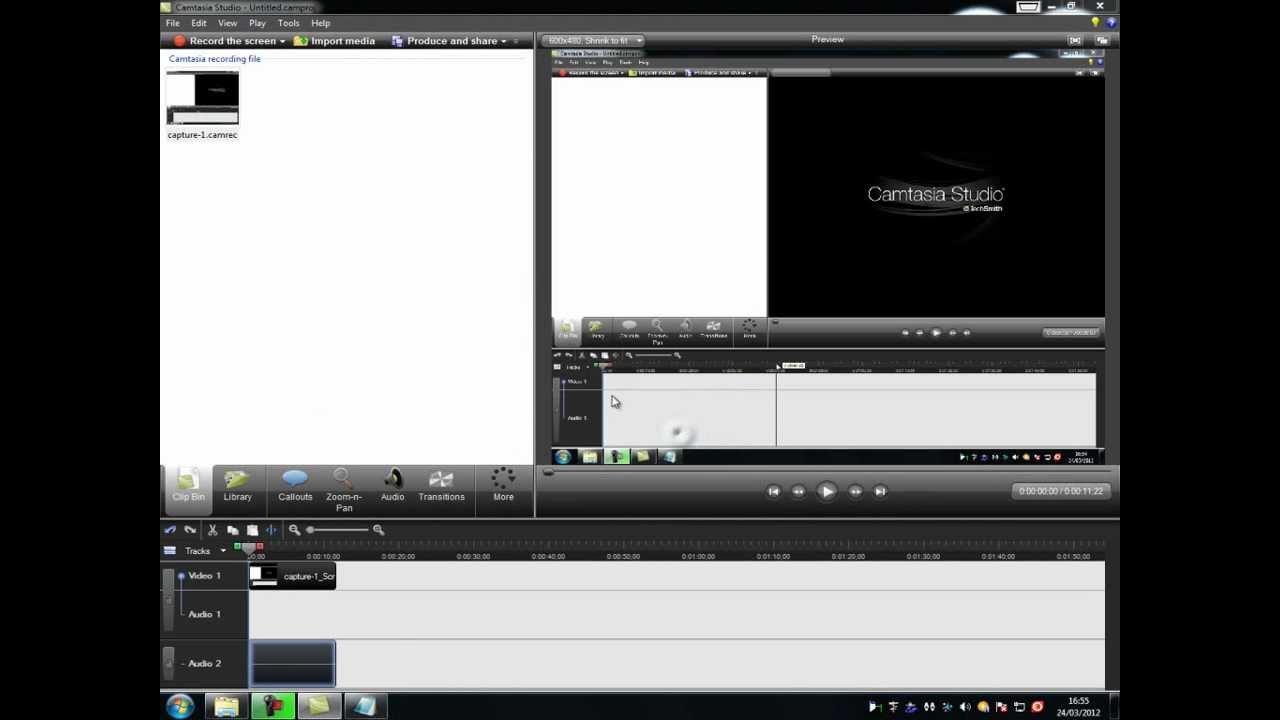Click Produce and share button
Screen dimensions: 1280x720
(x=444, y=41)
